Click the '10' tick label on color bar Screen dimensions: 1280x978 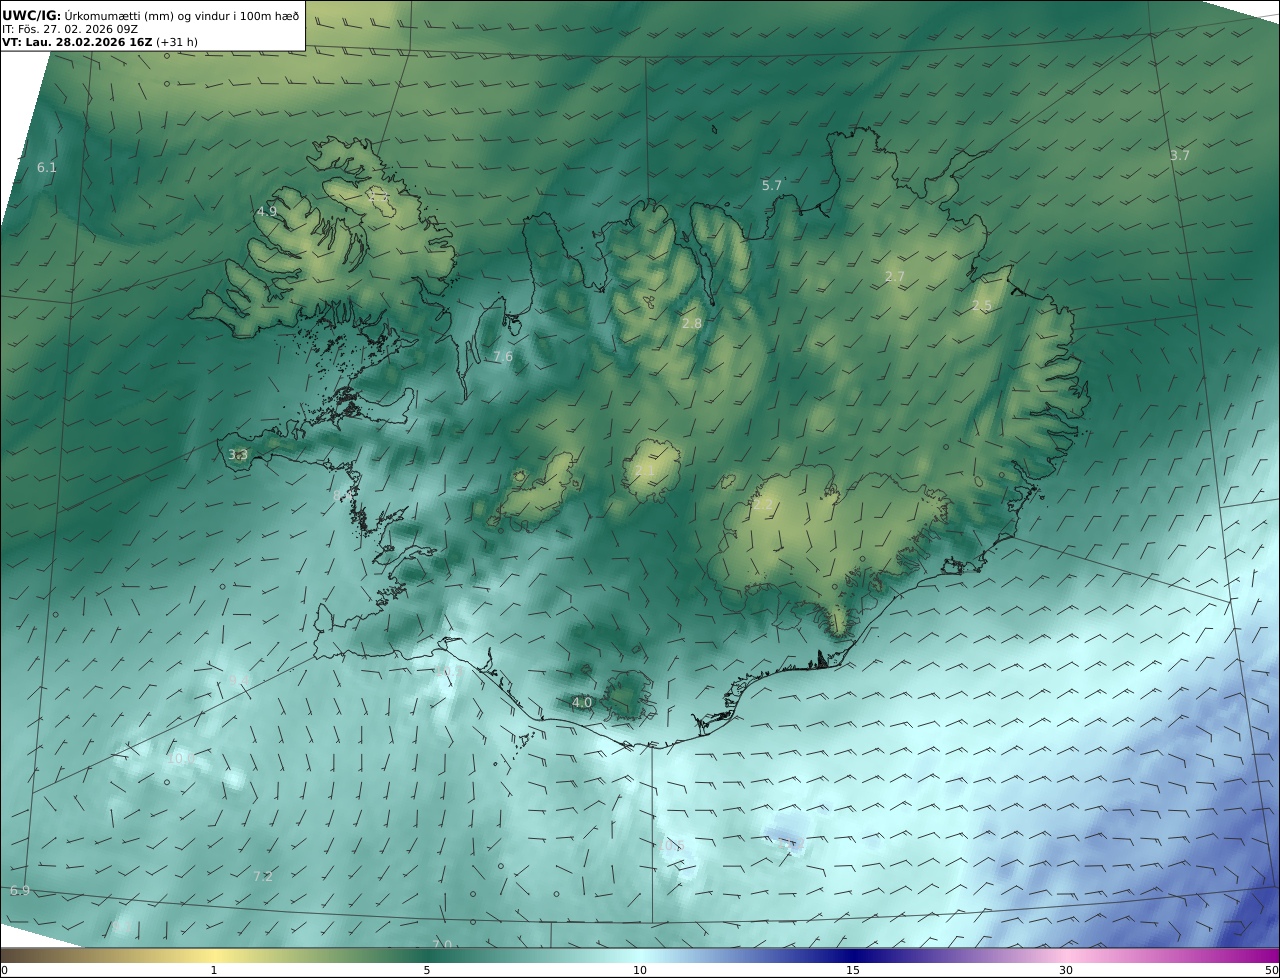[x=640, y=971]
